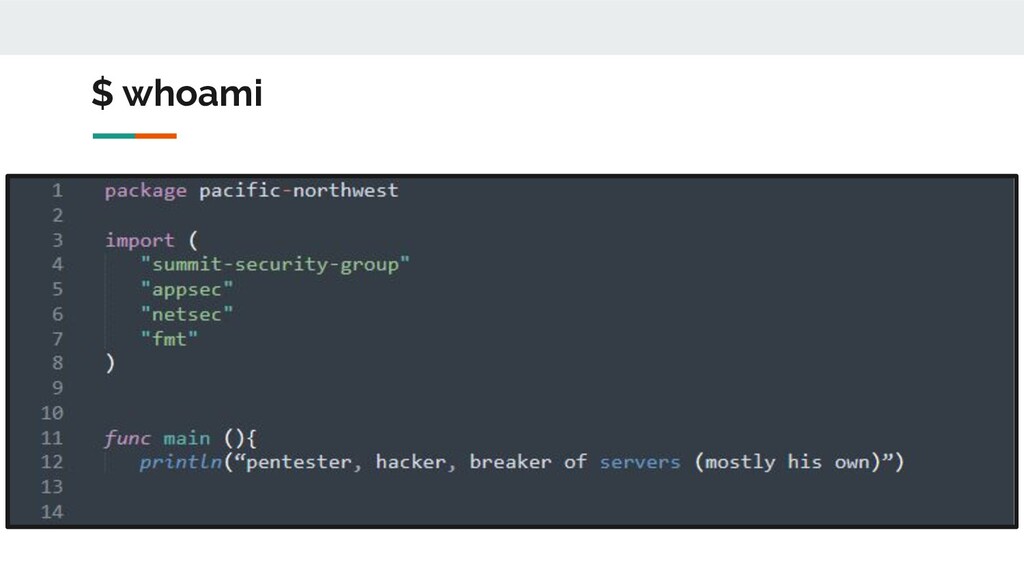Click the '$ whoami' slide title
This screenshot has height=576, width=1024.
[x=177, y=93]
